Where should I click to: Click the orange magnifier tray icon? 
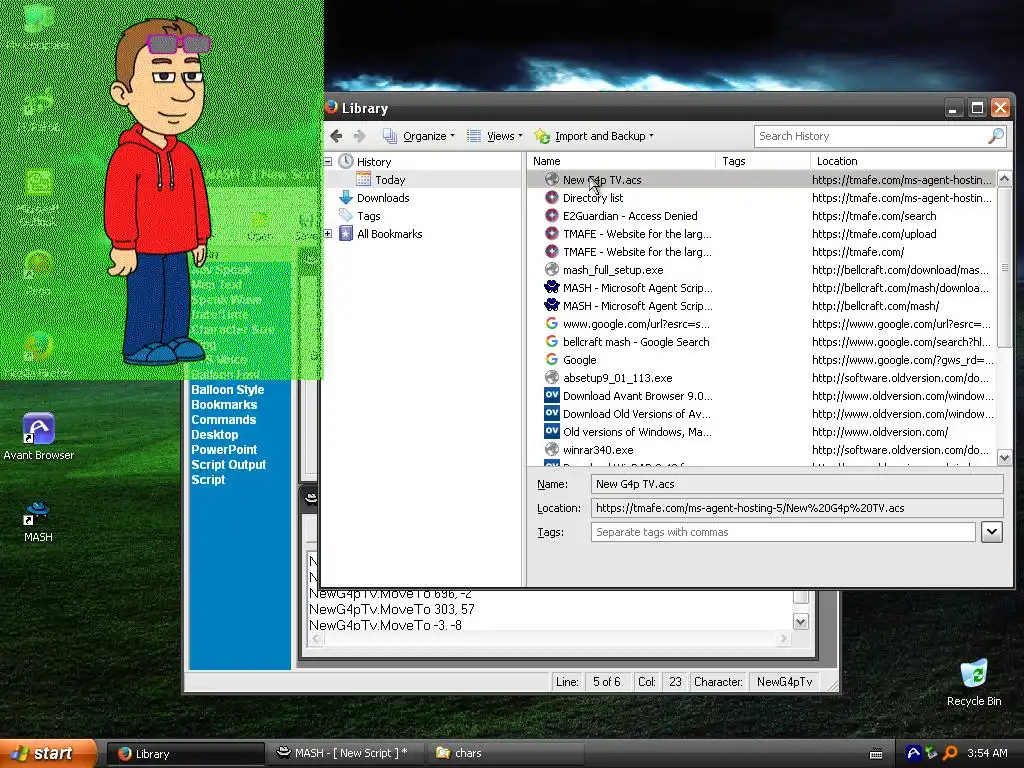pos(950,753)
